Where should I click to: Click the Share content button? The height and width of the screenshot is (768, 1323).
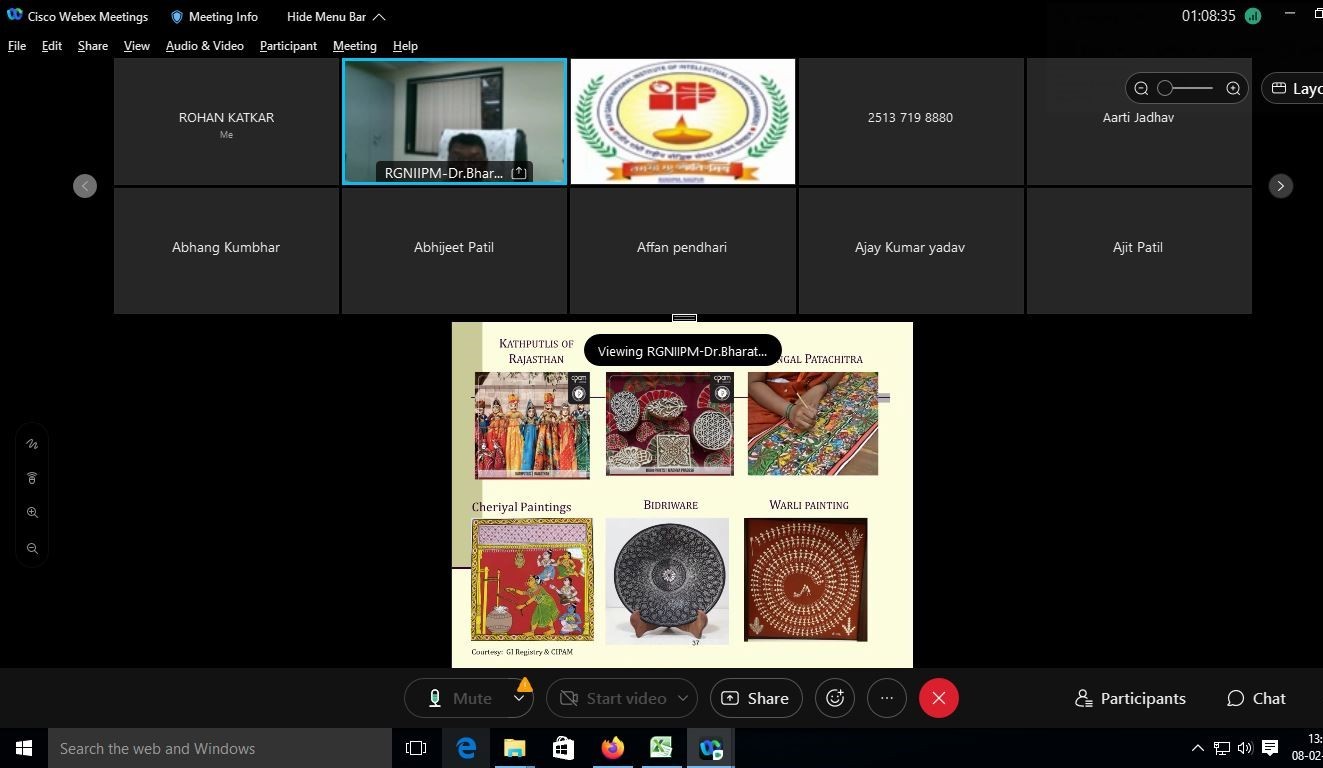pyautogui.click(x=755, y=698)
